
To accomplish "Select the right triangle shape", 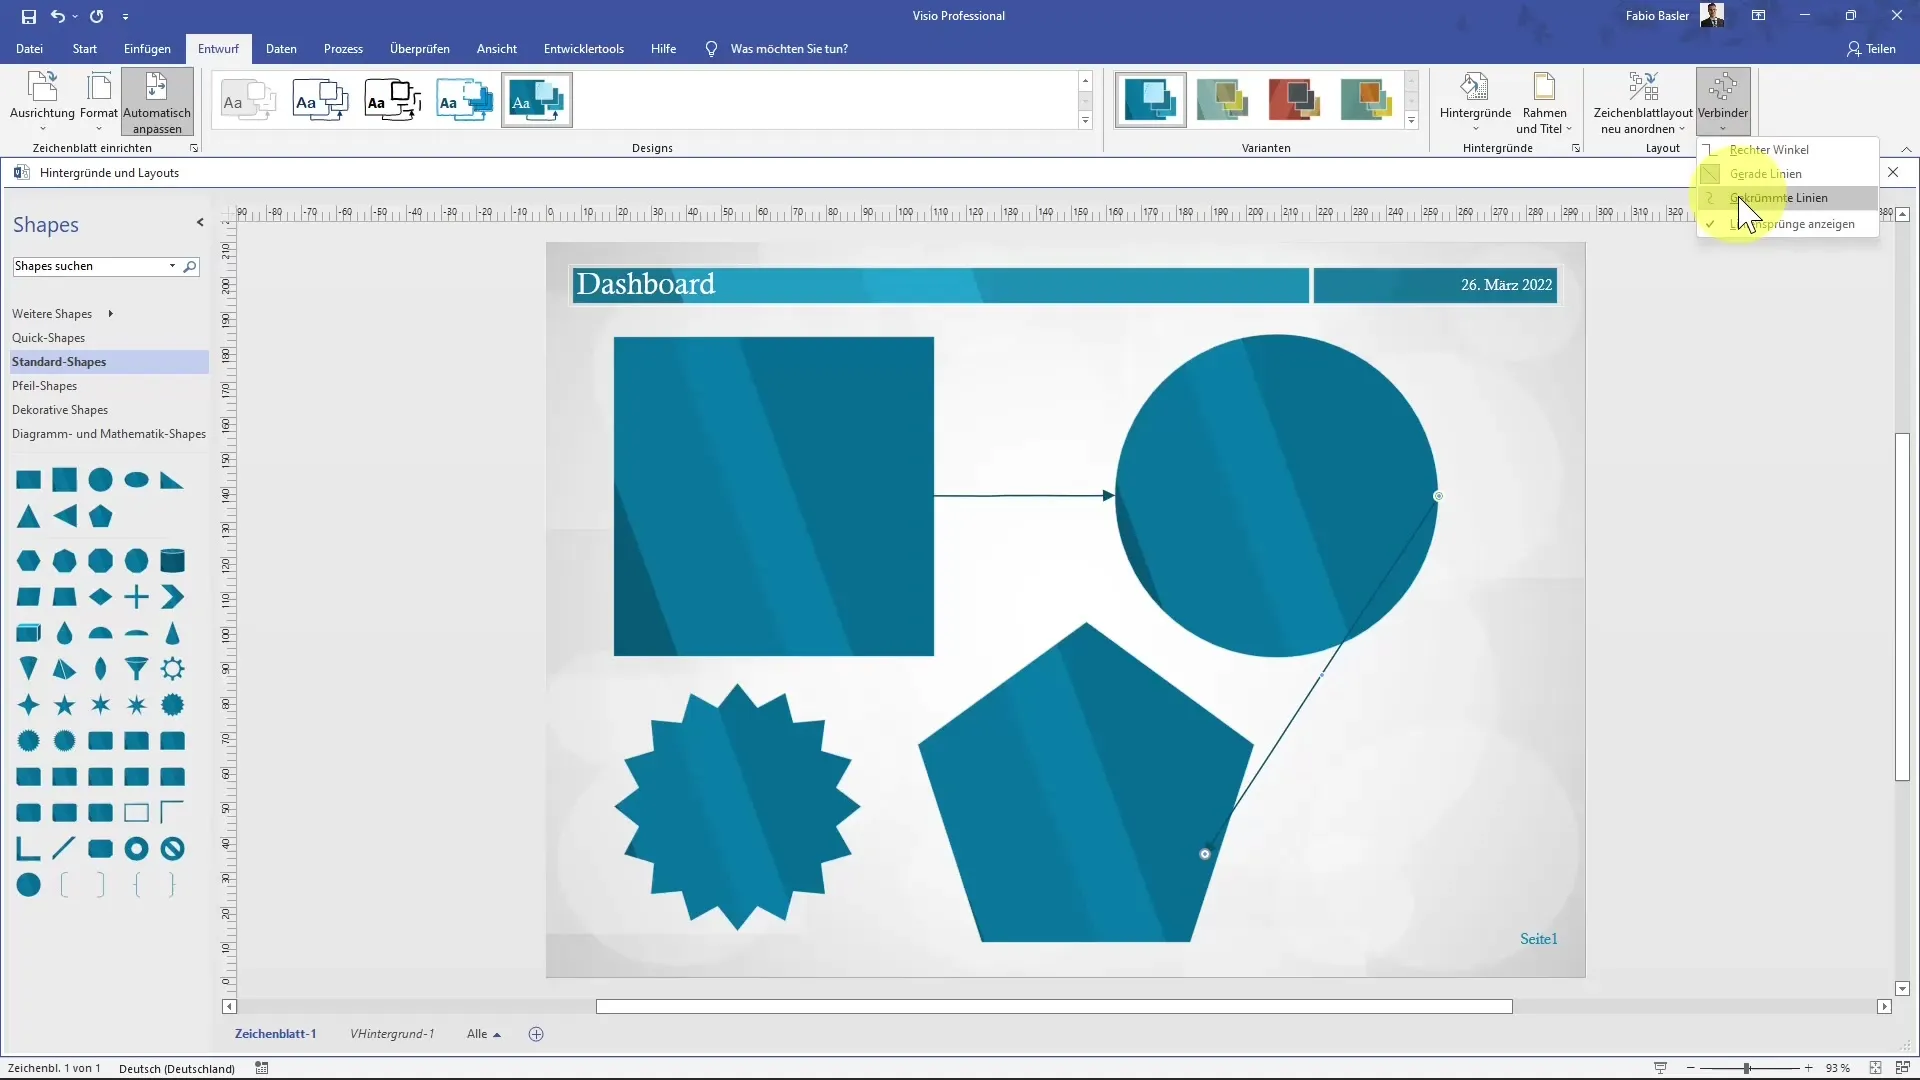I will click(x=172, y=481).
